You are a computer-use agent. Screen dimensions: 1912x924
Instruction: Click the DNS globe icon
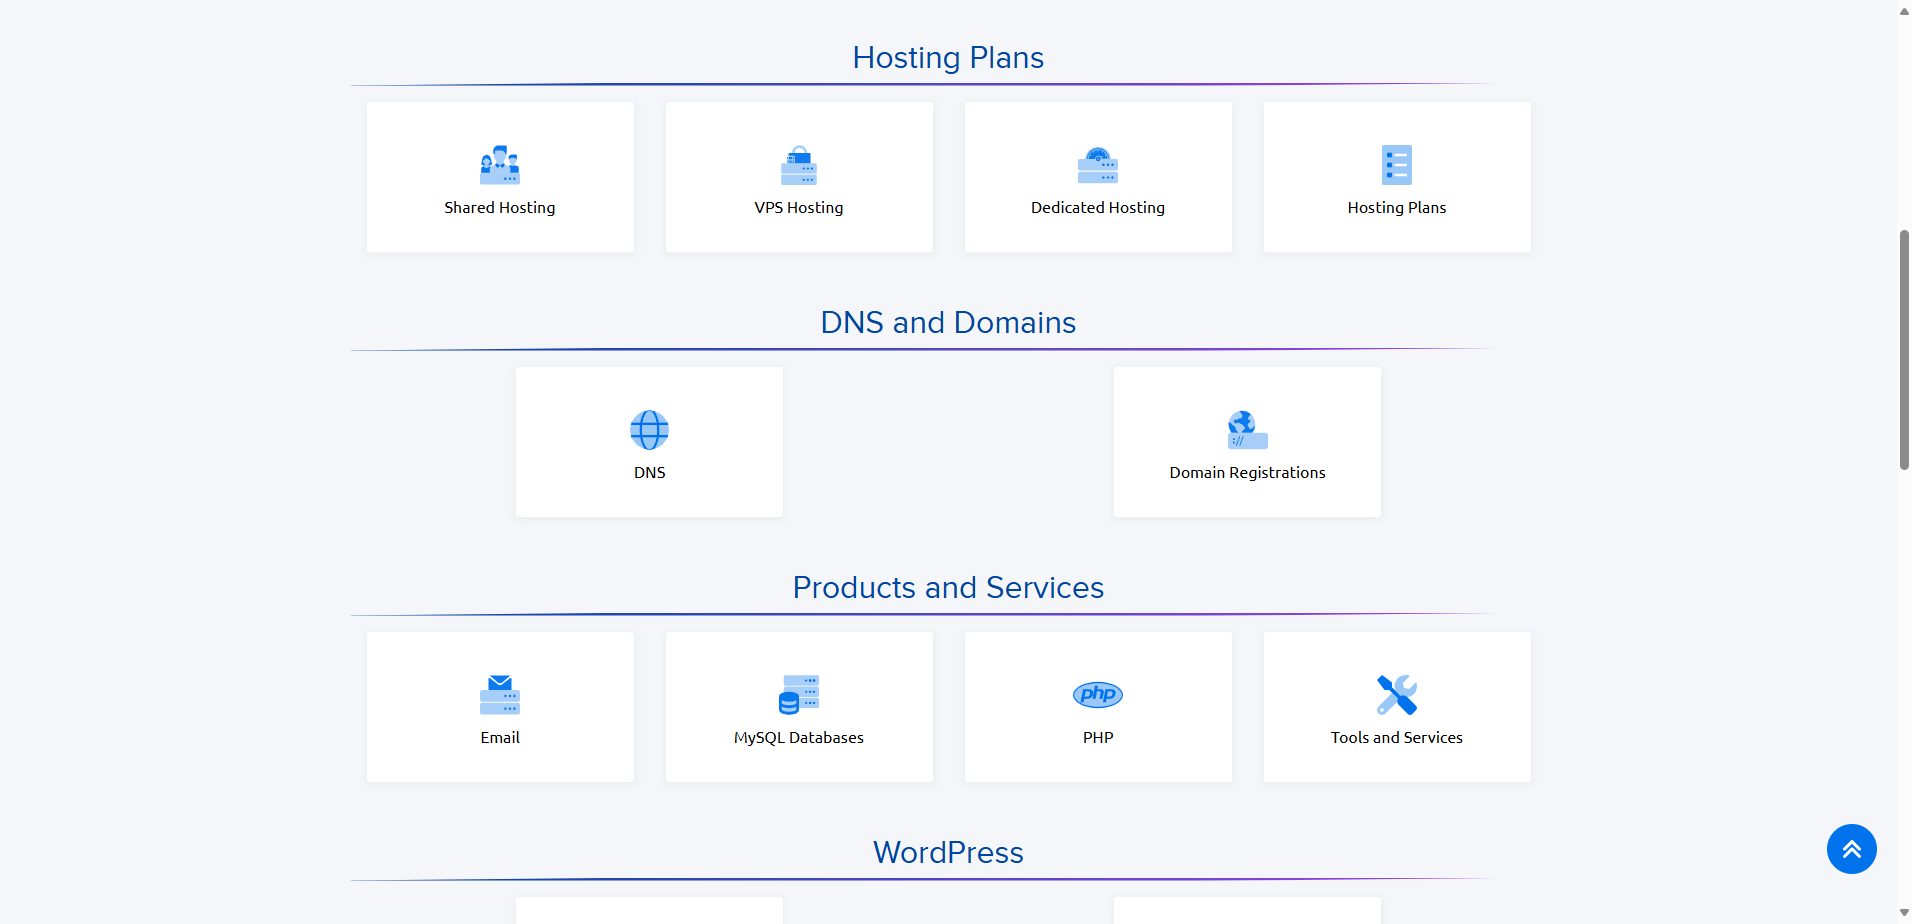pos(650,430)
